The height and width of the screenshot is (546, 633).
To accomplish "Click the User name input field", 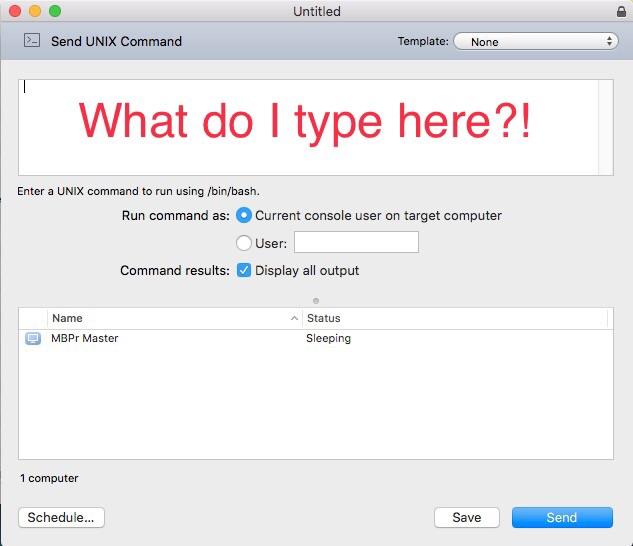I will (356, 242).
